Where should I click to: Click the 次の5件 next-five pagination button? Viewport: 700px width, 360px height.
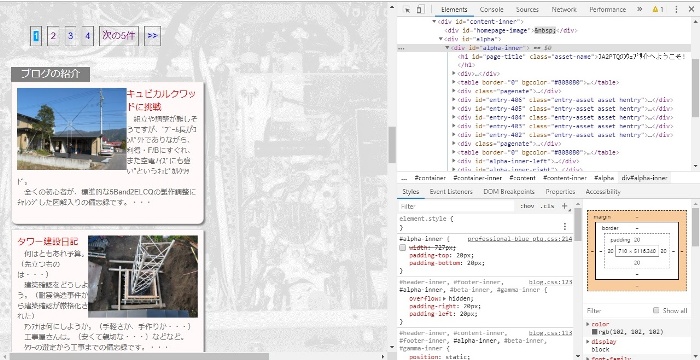(x=118, y=36)
